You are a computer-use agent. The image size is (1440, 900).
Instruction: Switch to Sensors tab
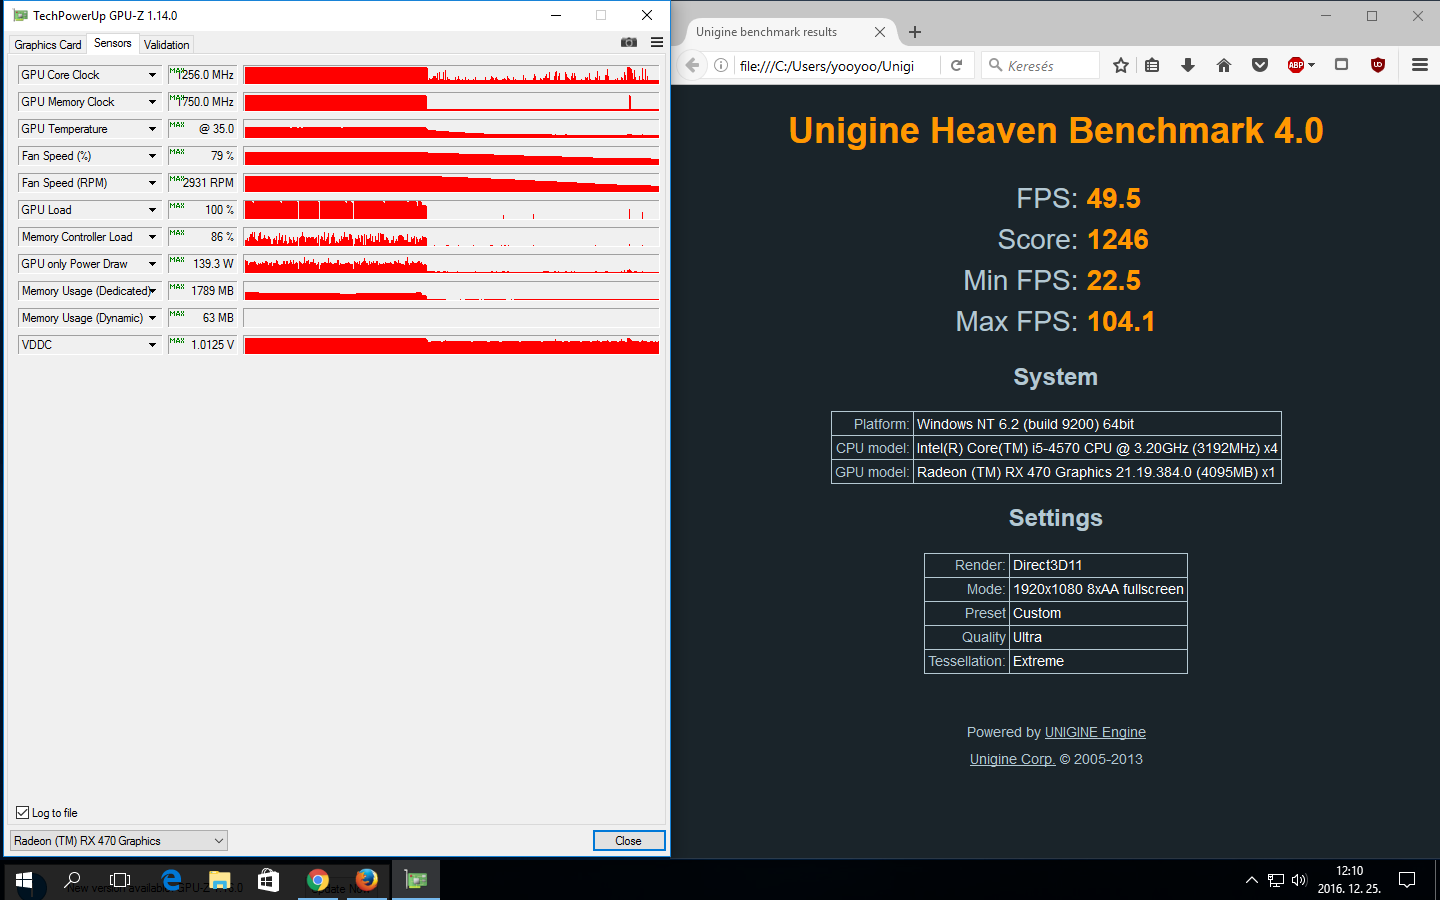pyautogui.click(x=113, y=43)
